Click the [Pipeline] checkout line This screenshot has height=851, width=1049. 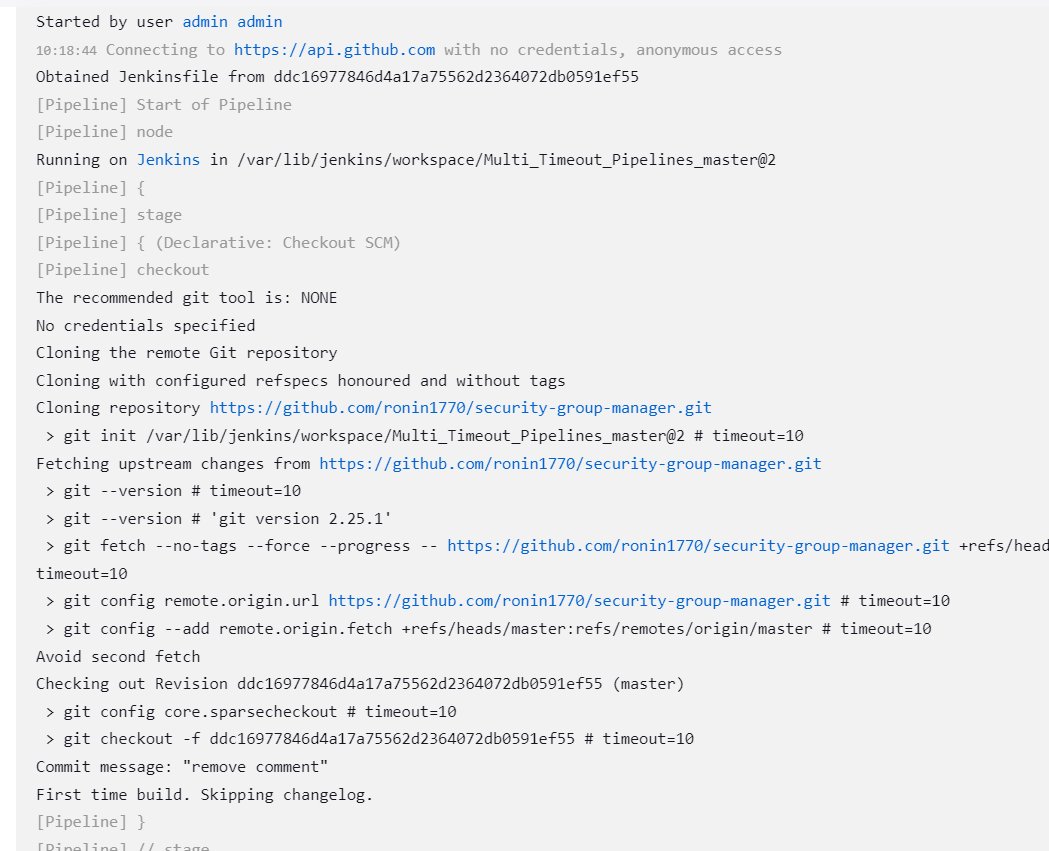tap(122, 269)
